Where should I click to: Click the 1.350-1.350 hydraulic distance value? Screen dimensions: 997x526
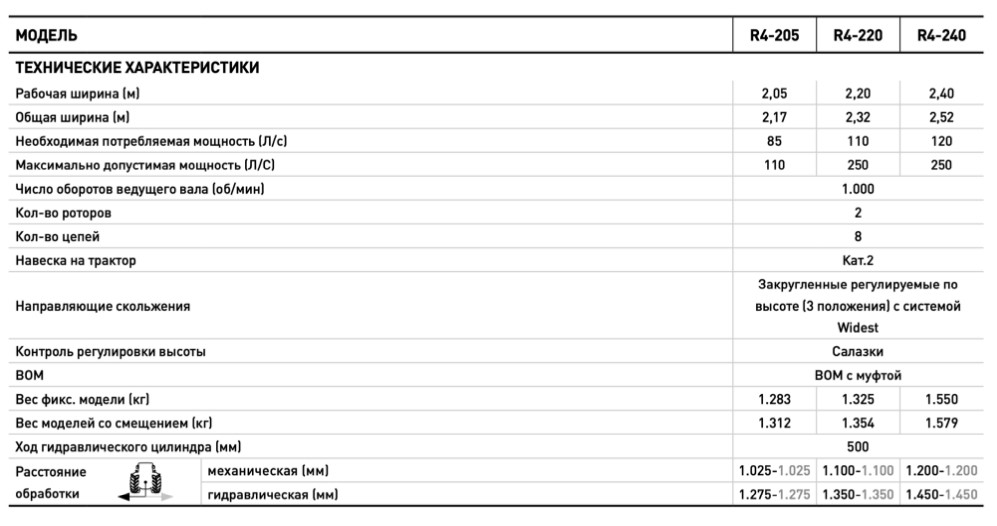857,494
